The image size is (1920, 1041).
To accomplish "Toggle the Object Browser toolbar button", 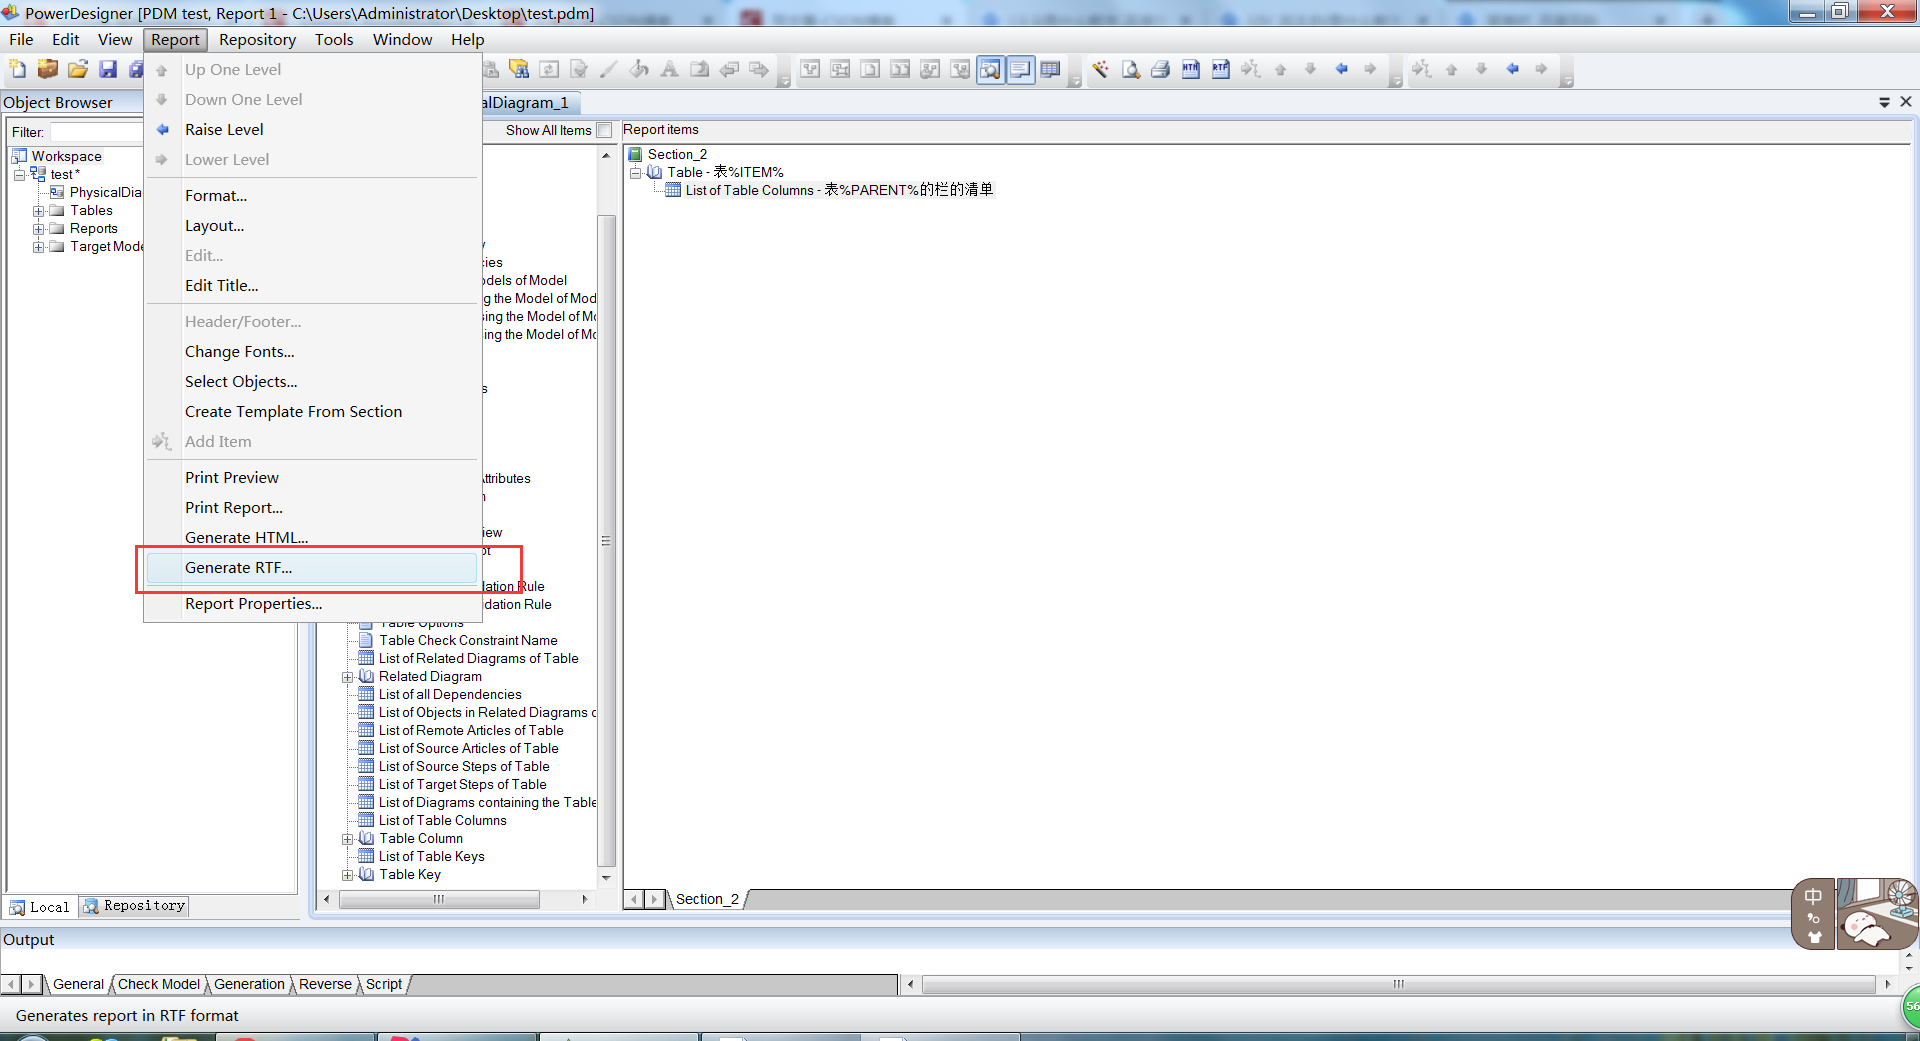I will (x=990, y=69).
